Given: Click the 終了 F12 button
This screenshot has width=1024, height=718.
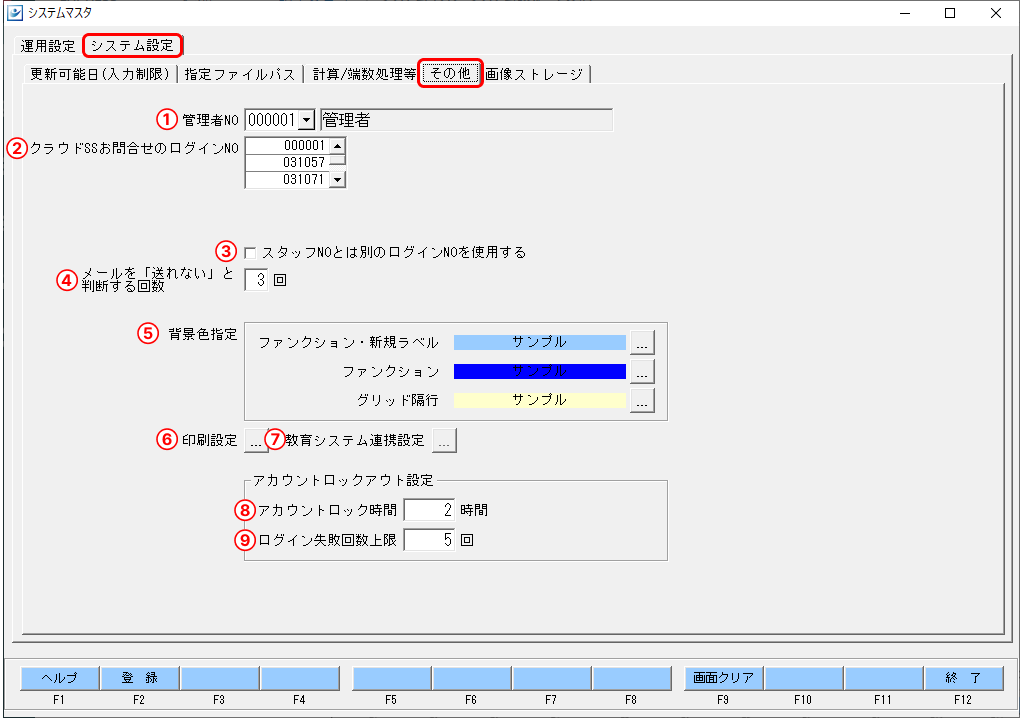Looking at the screenshot, I should (963, 678).
